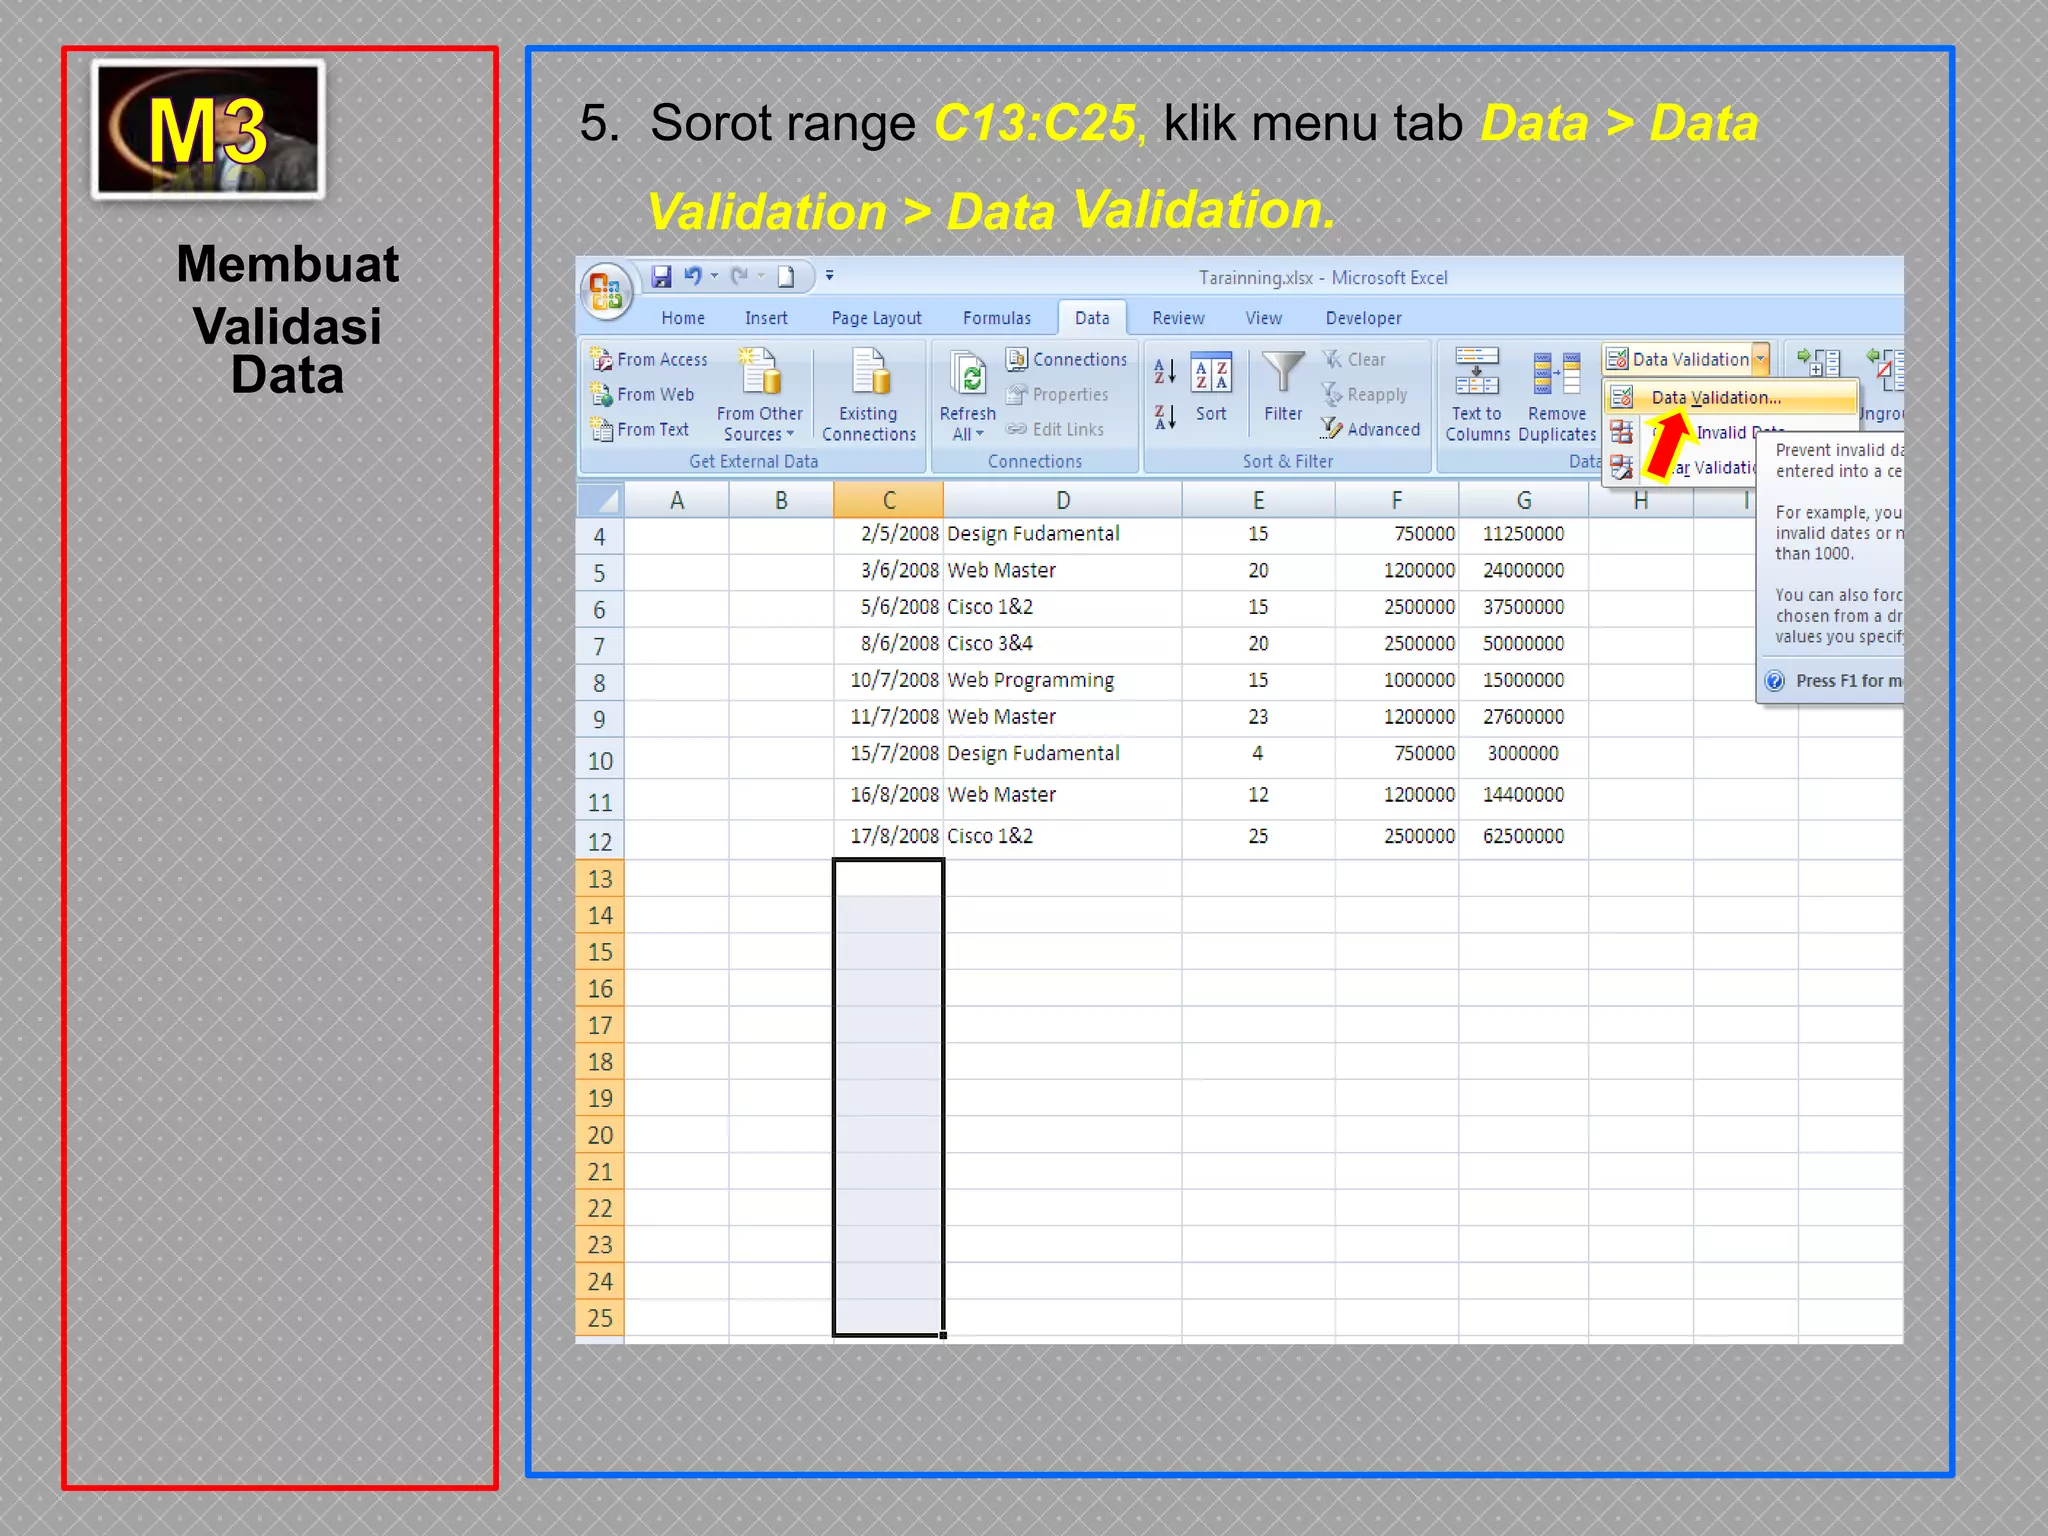Open the Customize Quick Access Toolbar arrow
2048x1536 pixels.
830,276
